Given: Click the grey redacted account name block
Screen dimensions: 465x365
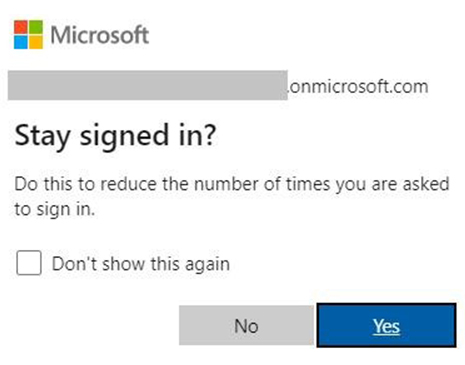Looking at the screenshot, I should click(x=148, y=85).
